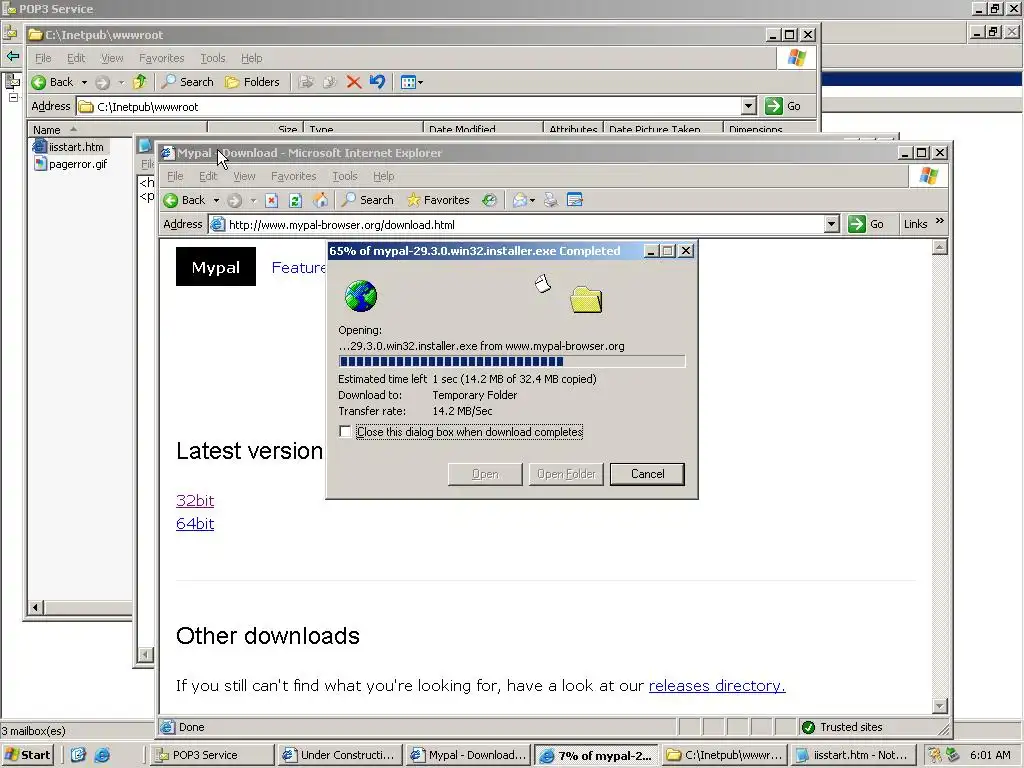Screen dimensions: 1024x768
Task: Open Back dropdown arrow in wwwroot window
Action: point(84,82)
